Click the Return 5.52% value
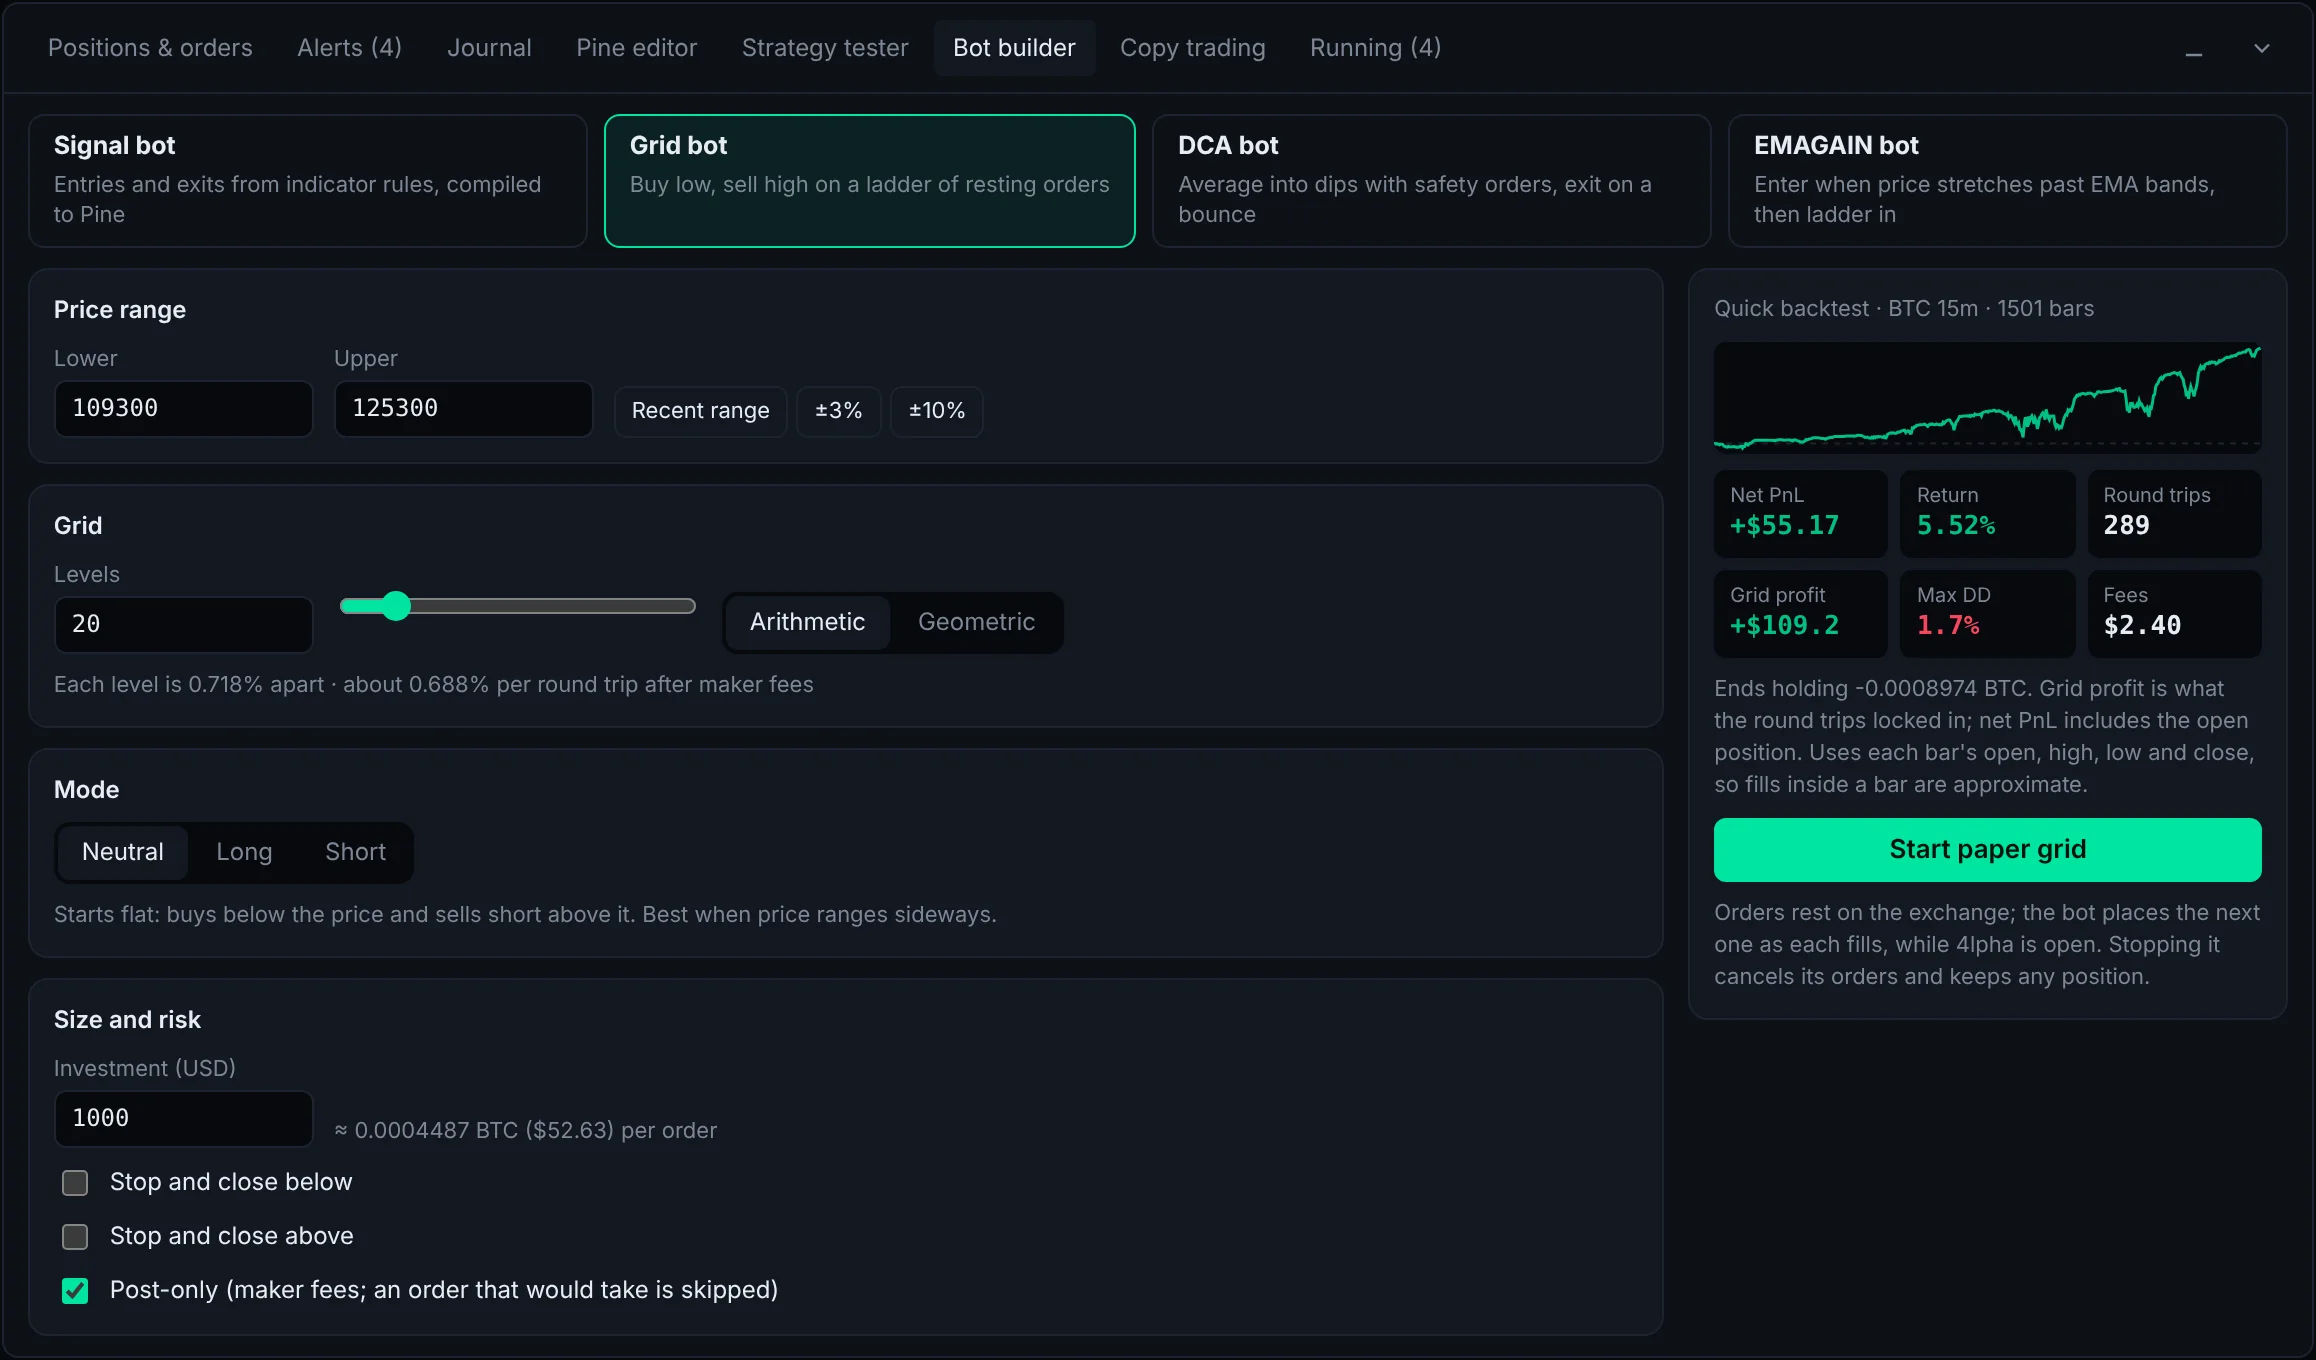 coord(1956,526)
